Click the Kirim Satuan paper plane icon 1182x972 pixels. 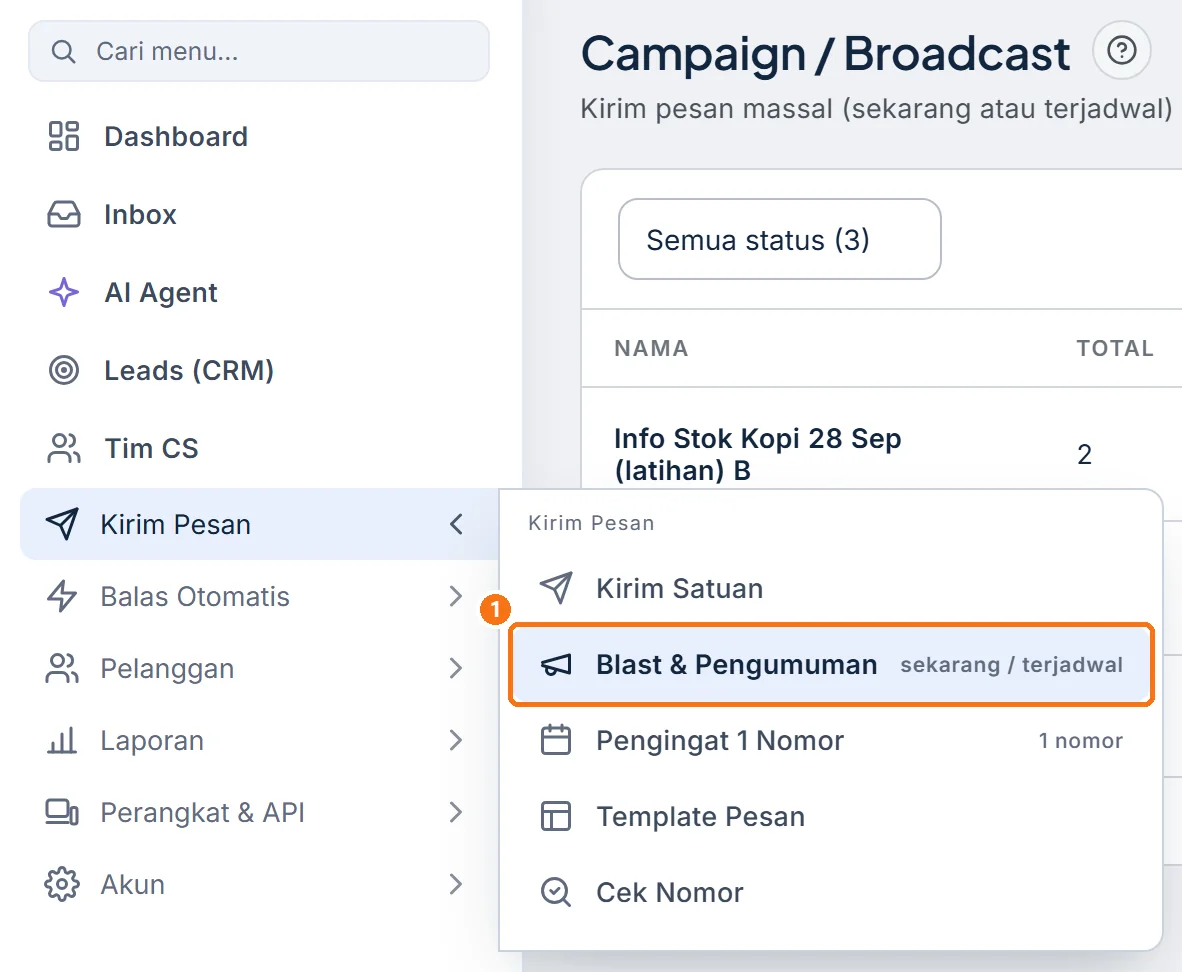[x=556, y=588]
